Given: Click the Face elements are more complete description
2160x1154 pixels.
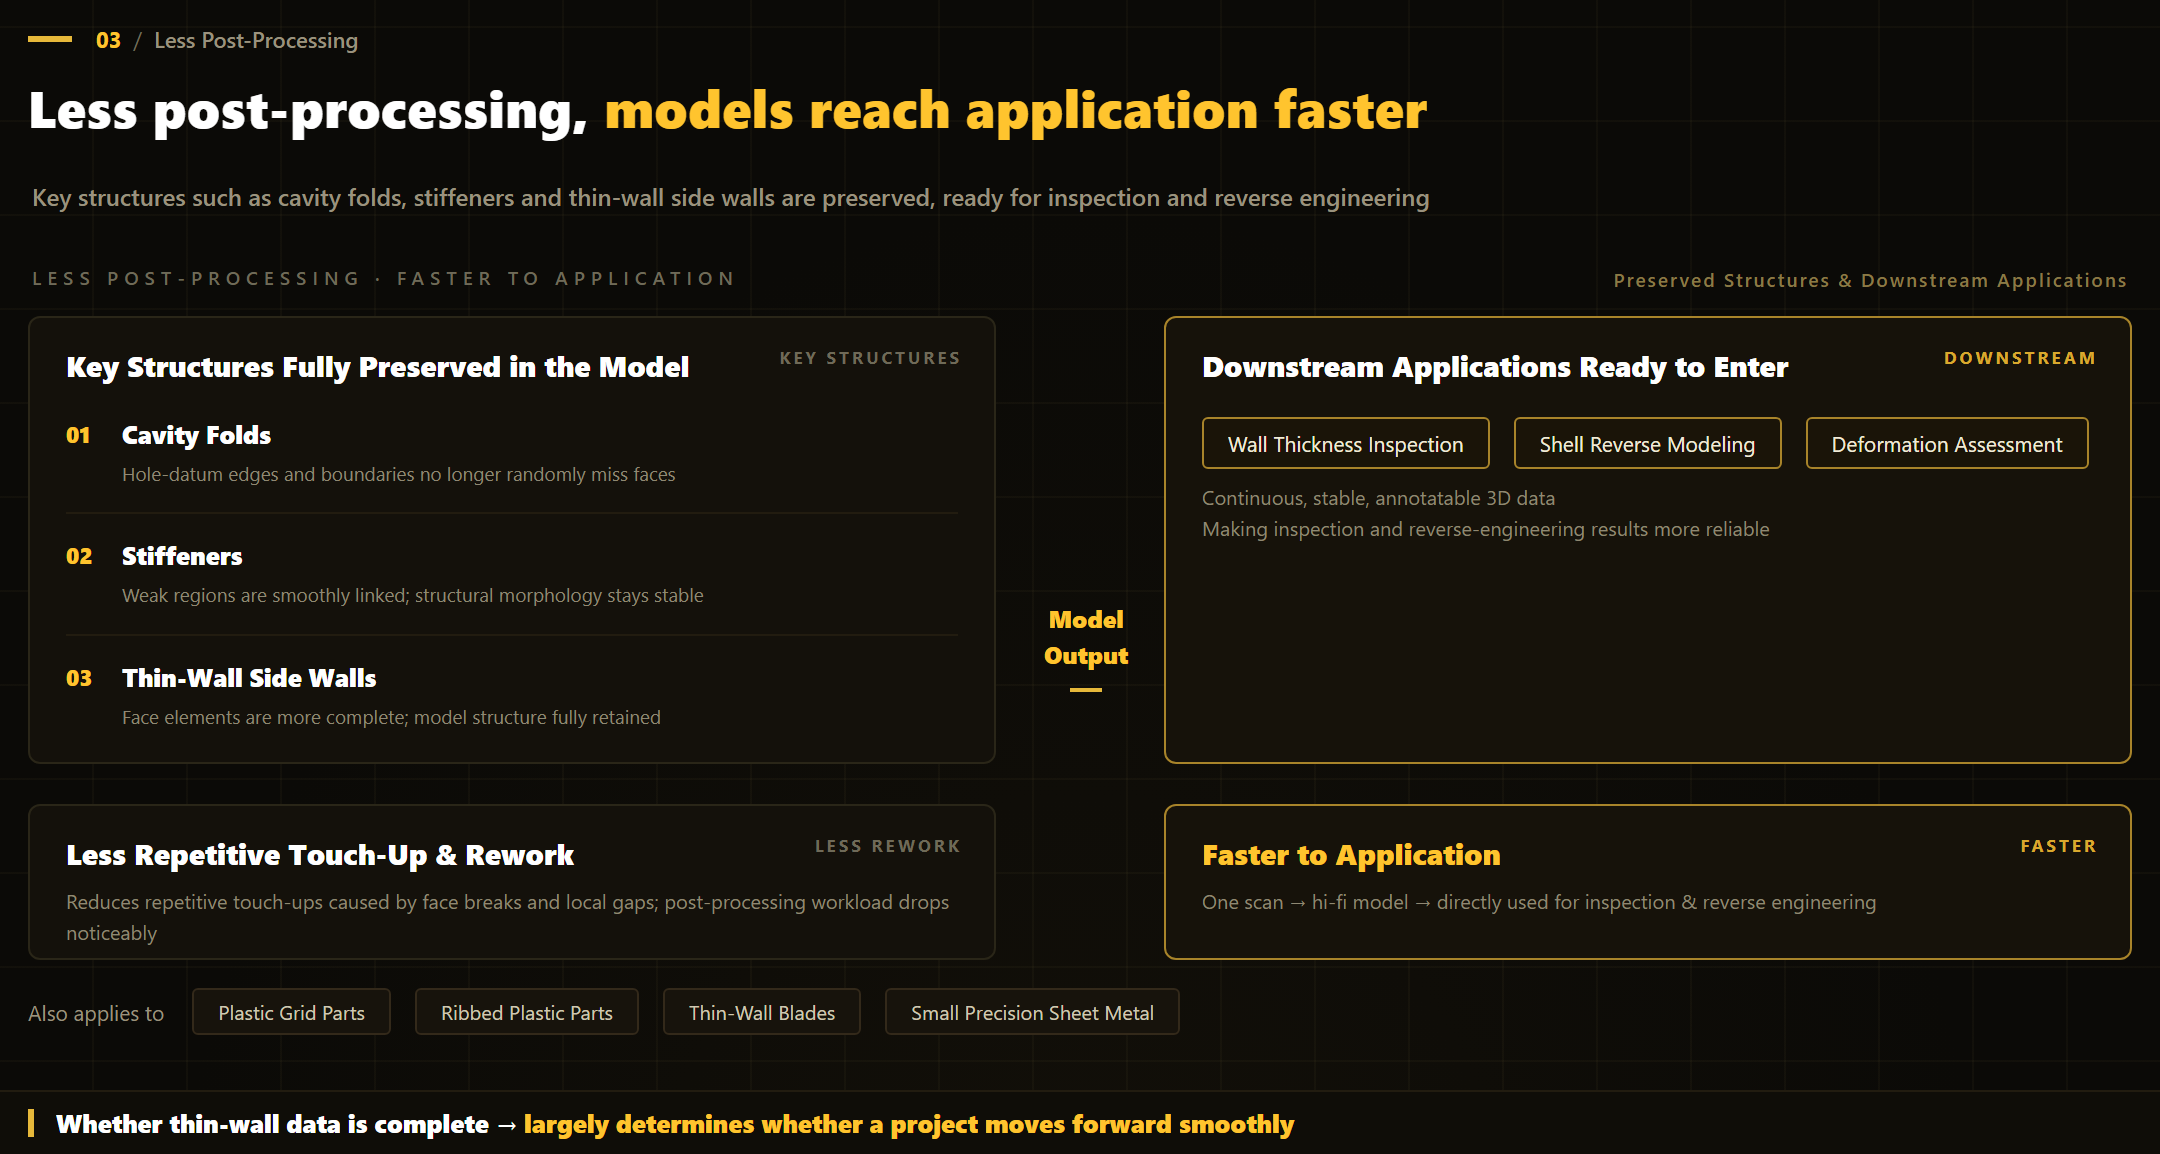Looking at the screenshot, I should coord(391,717).
